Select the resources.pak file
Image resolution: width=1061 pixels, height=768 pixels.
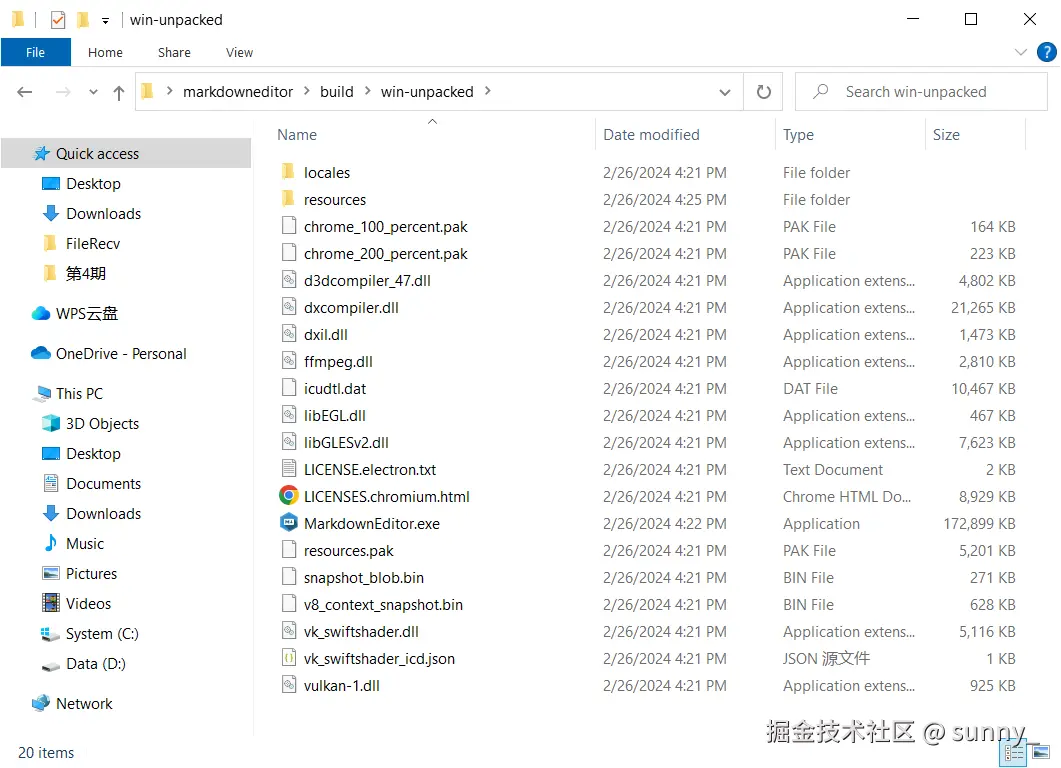point(348,551)
